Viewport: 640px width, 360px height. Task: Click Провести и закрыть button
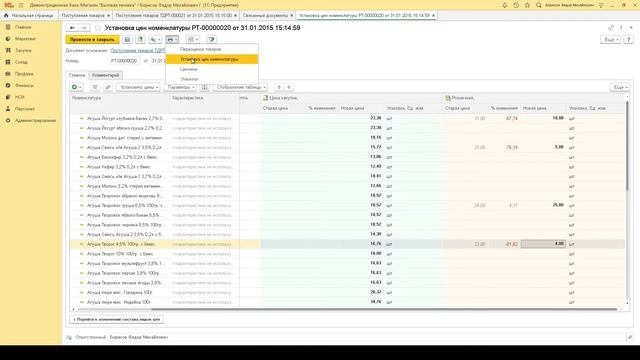92,40
